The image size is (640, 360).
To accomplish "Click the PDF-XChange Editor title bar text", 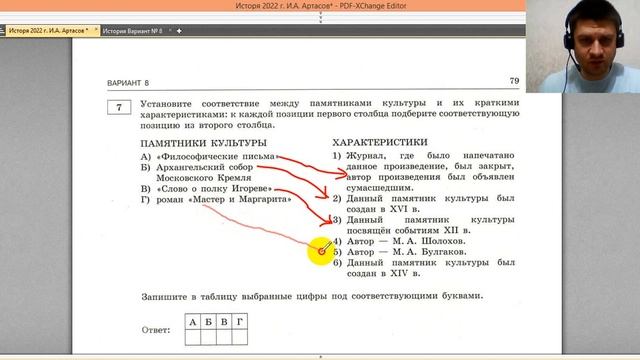I will point(321,6).
